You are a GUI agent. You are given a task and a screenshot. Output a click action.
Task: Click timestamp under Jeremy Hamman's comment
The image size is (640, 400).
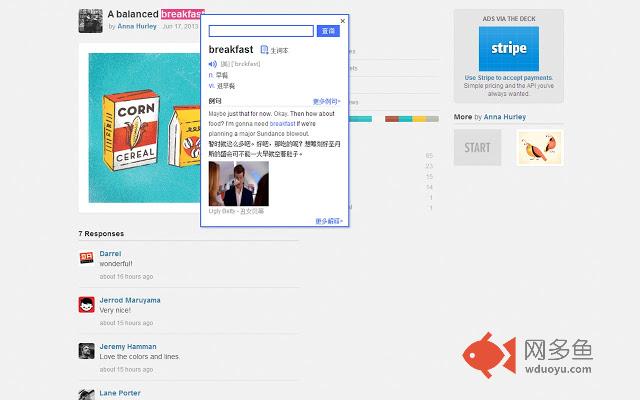(126, 369)
